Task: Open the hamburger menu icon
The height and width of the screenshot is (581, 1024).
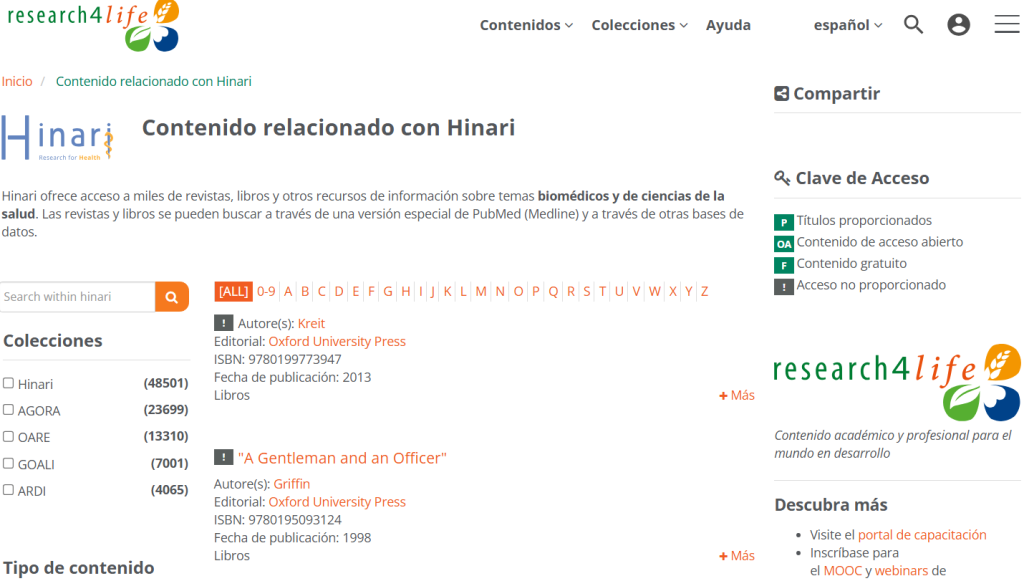Action: [1007, 24]
